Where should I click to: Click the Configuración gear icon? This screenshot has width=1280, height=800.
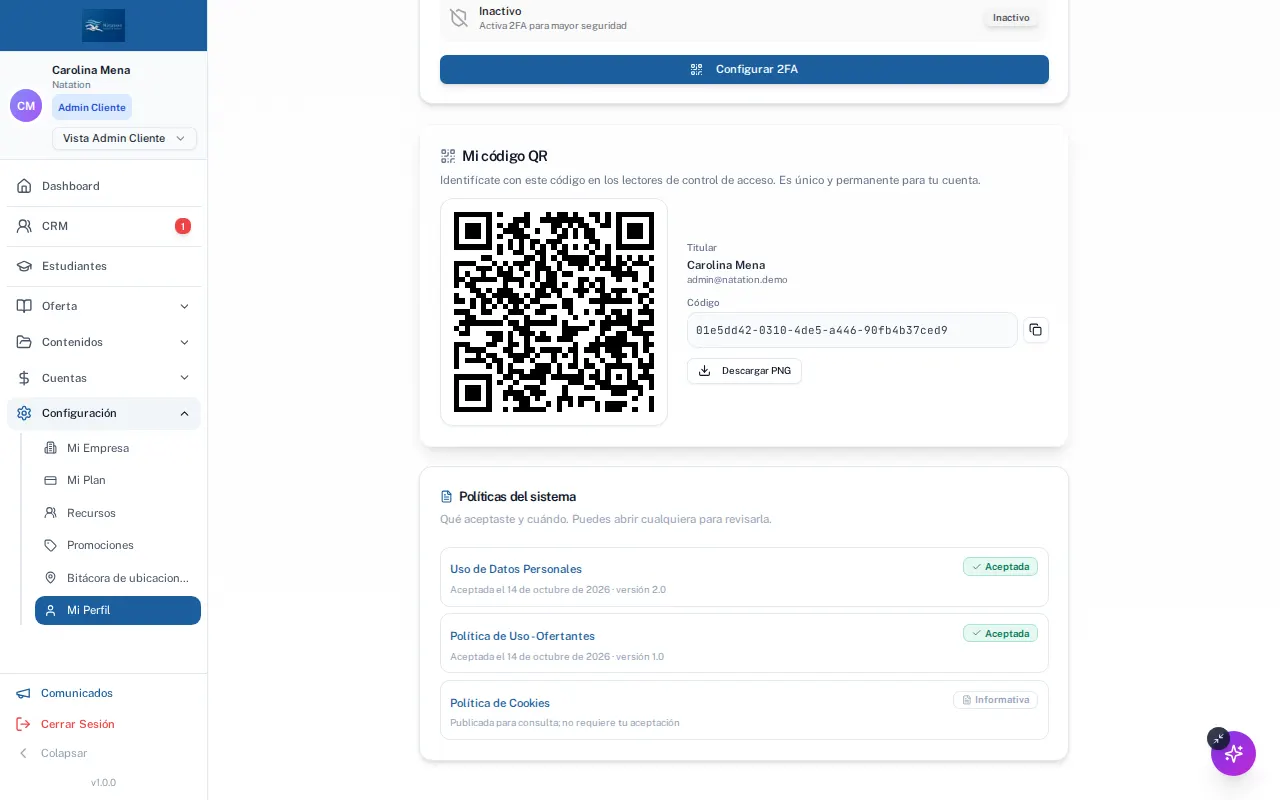pyautogui.click(x=24, y=413)
